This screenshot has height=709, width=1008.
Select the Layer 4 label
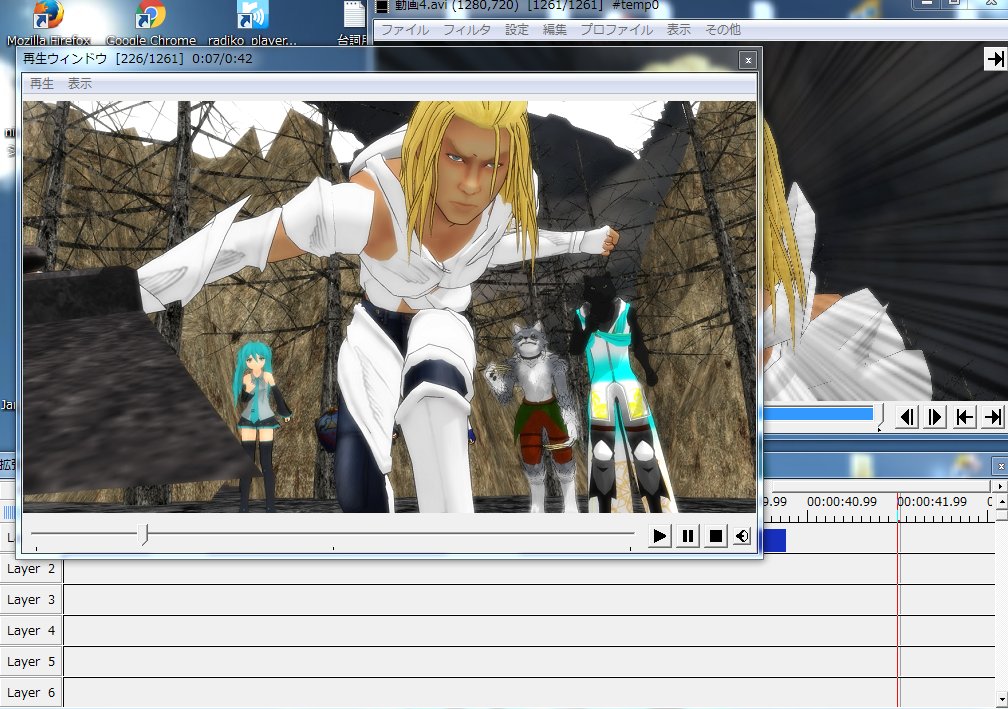click(x=31, y=631)
